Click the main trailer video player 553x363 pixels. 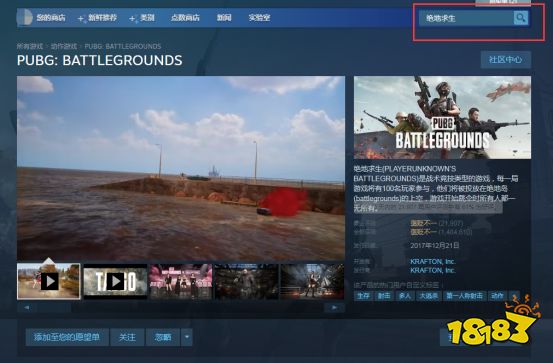[181, 168]
